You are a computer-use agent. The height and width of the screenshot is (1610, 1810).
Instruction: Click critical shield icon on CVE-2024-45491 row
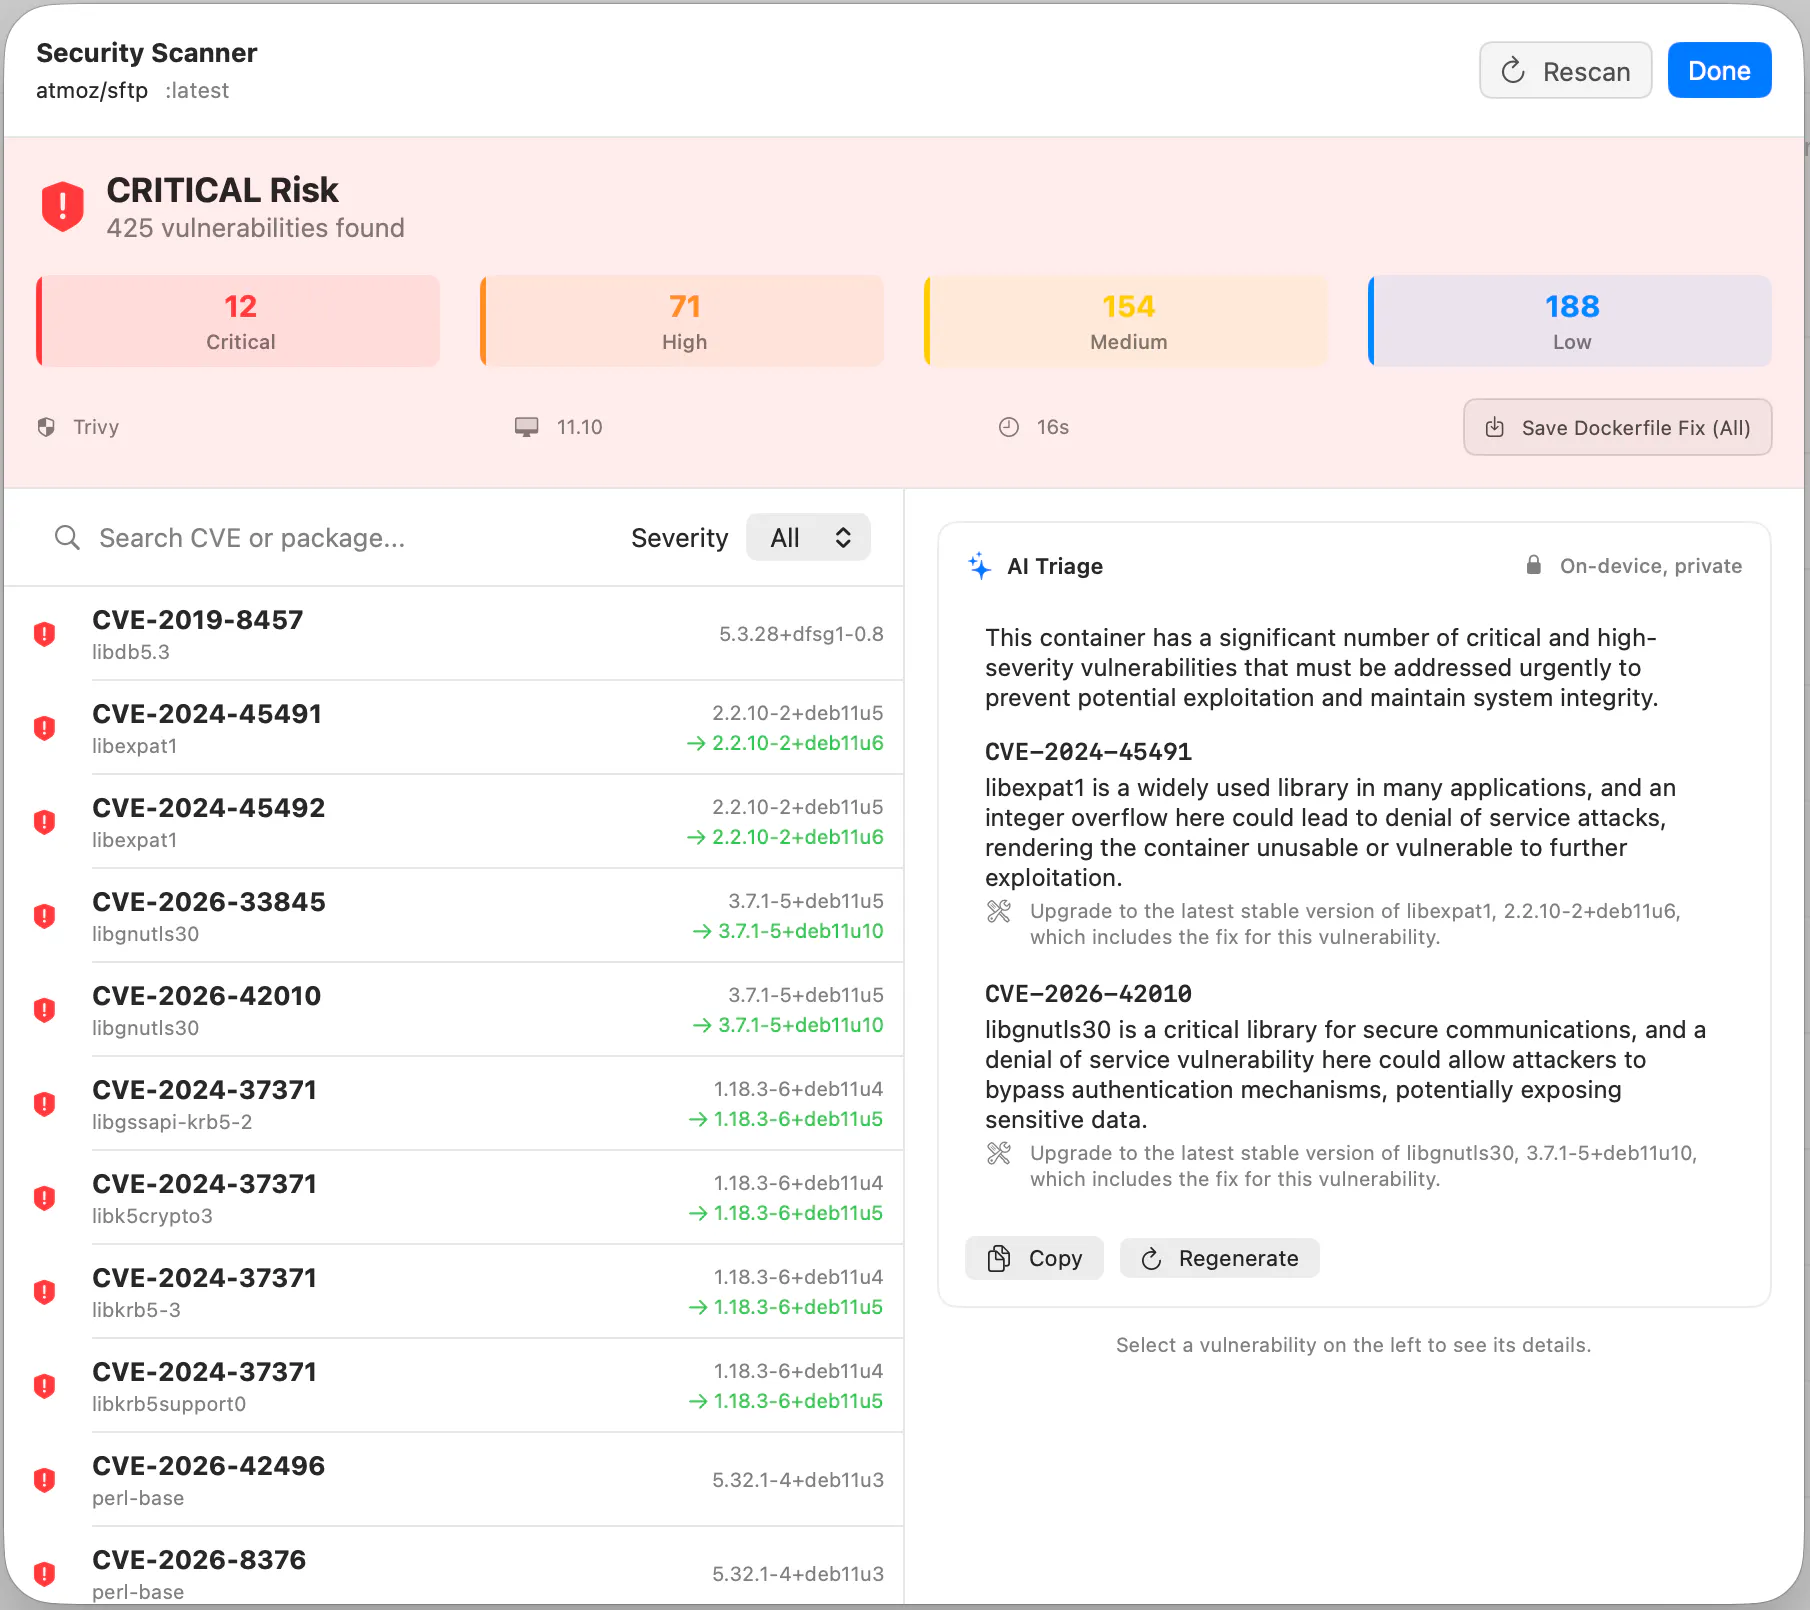pos(44,728)
